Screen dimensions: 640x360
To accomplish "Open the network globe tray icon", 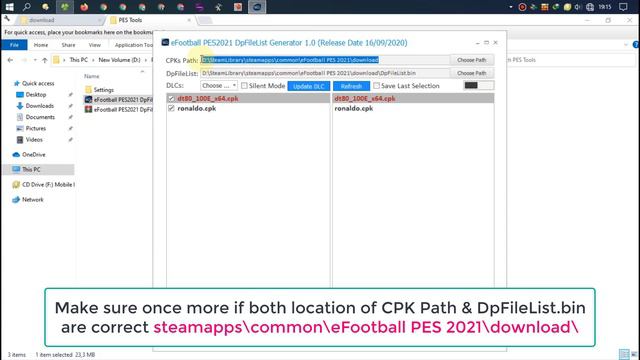I will [590, 7].
